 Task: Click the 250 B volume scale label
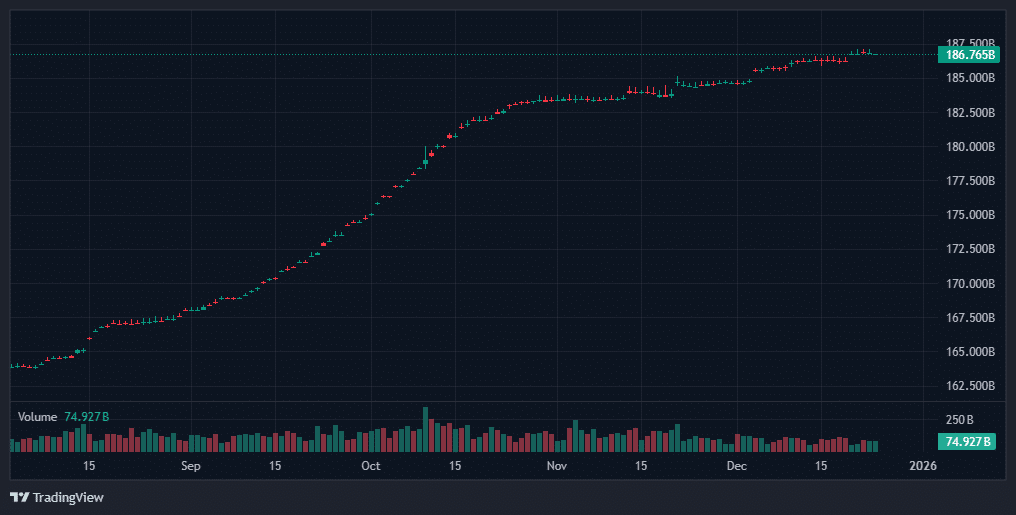coord(959,419)
